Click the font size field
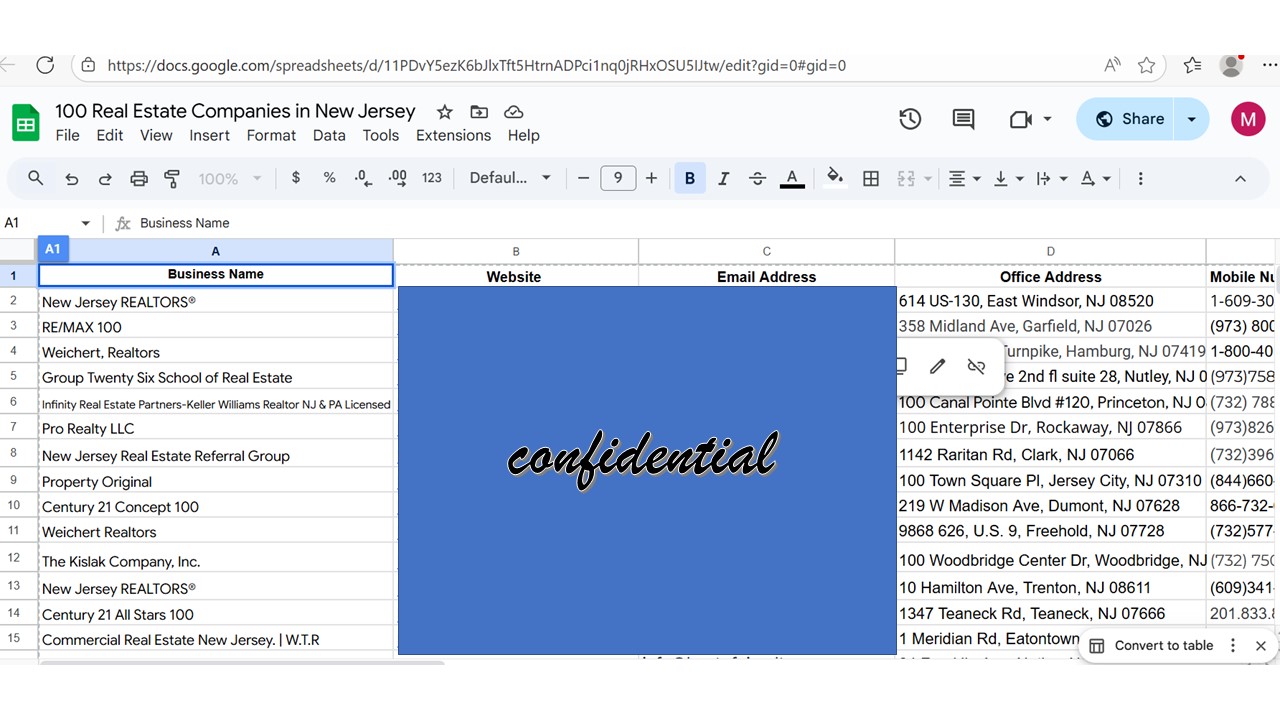This screenshot has height=720, width=1280. pyautogui.click(x=618, y=178)
